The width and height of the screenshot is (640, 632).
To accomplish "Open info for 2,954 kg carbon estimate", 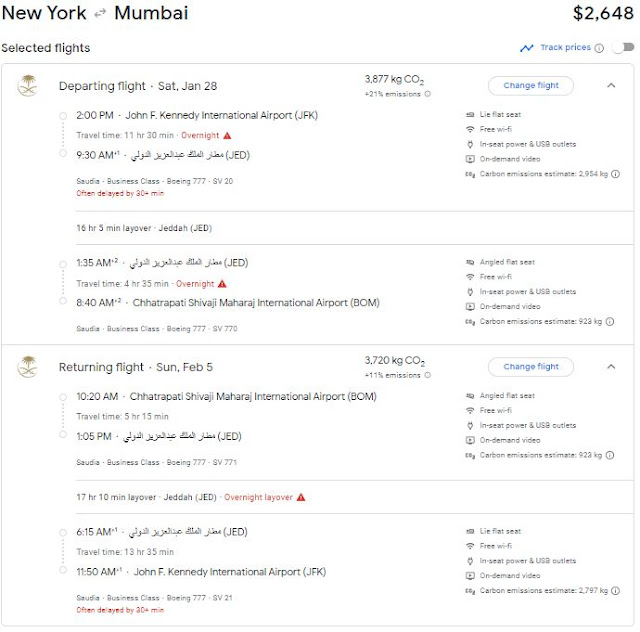I will tap(616, 174).
